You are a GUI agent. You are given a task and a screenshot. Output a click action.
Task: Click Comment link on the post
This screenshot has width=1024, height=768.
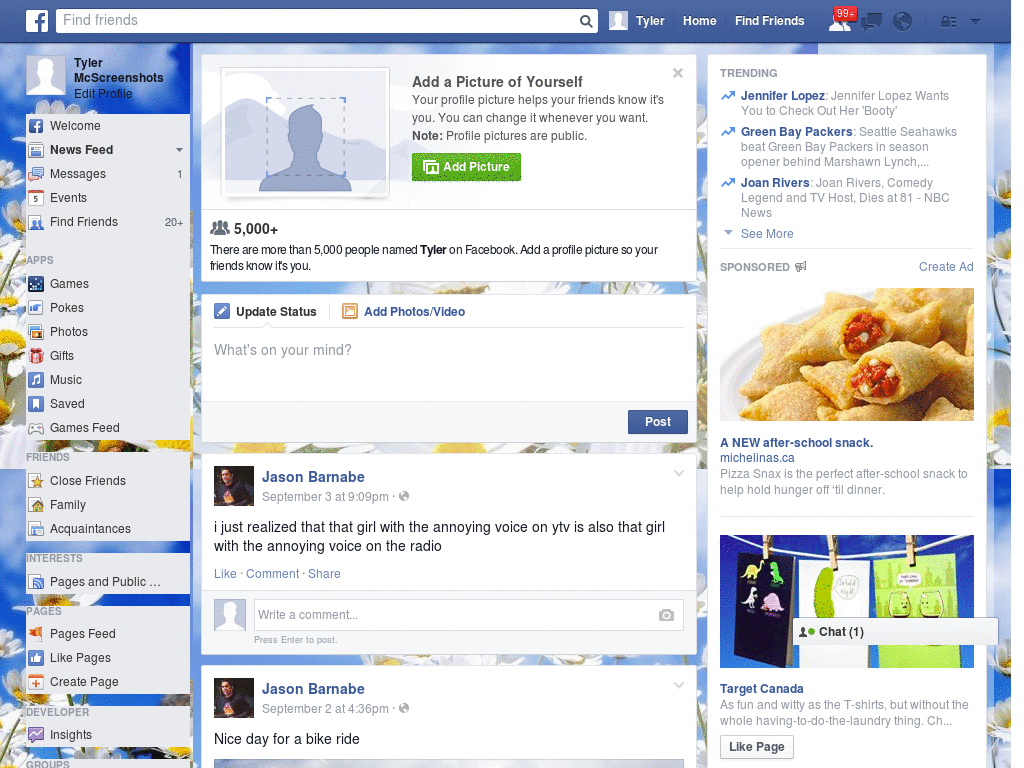[272, 574]
